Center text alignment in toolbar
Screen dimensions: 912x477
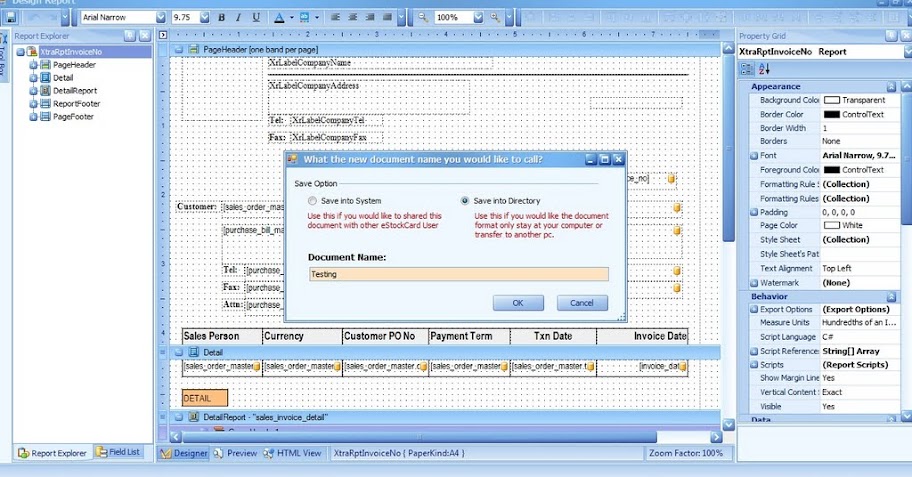(352, 17)
